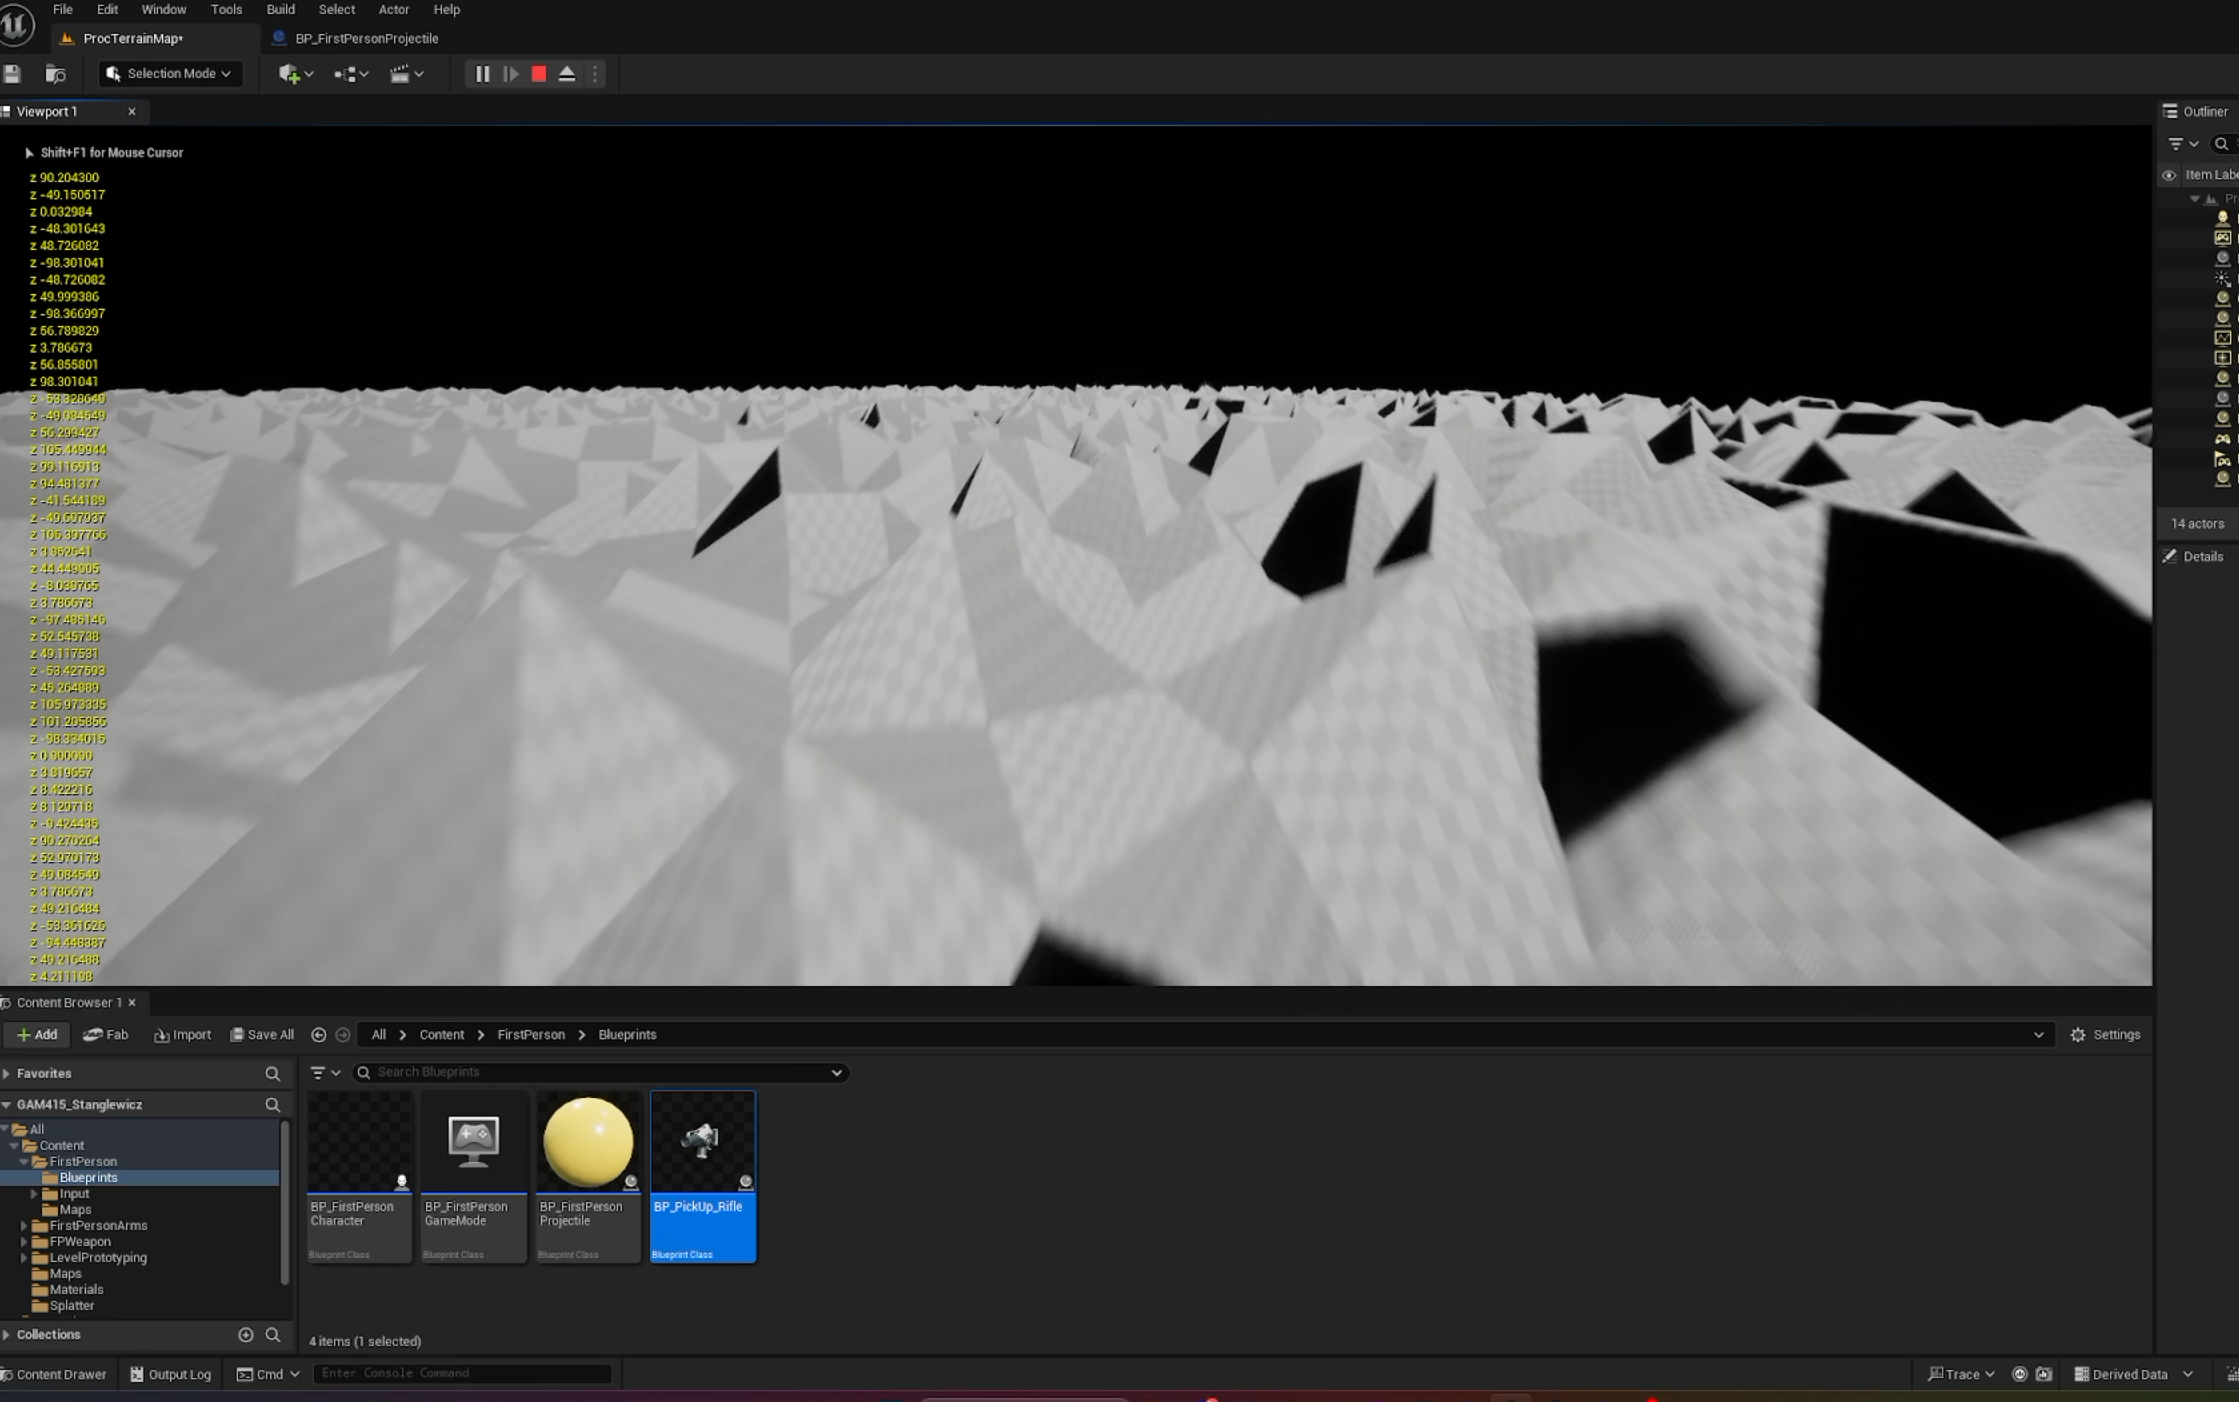Expand the FPWeapon folder

click(x=24, y=1242)
